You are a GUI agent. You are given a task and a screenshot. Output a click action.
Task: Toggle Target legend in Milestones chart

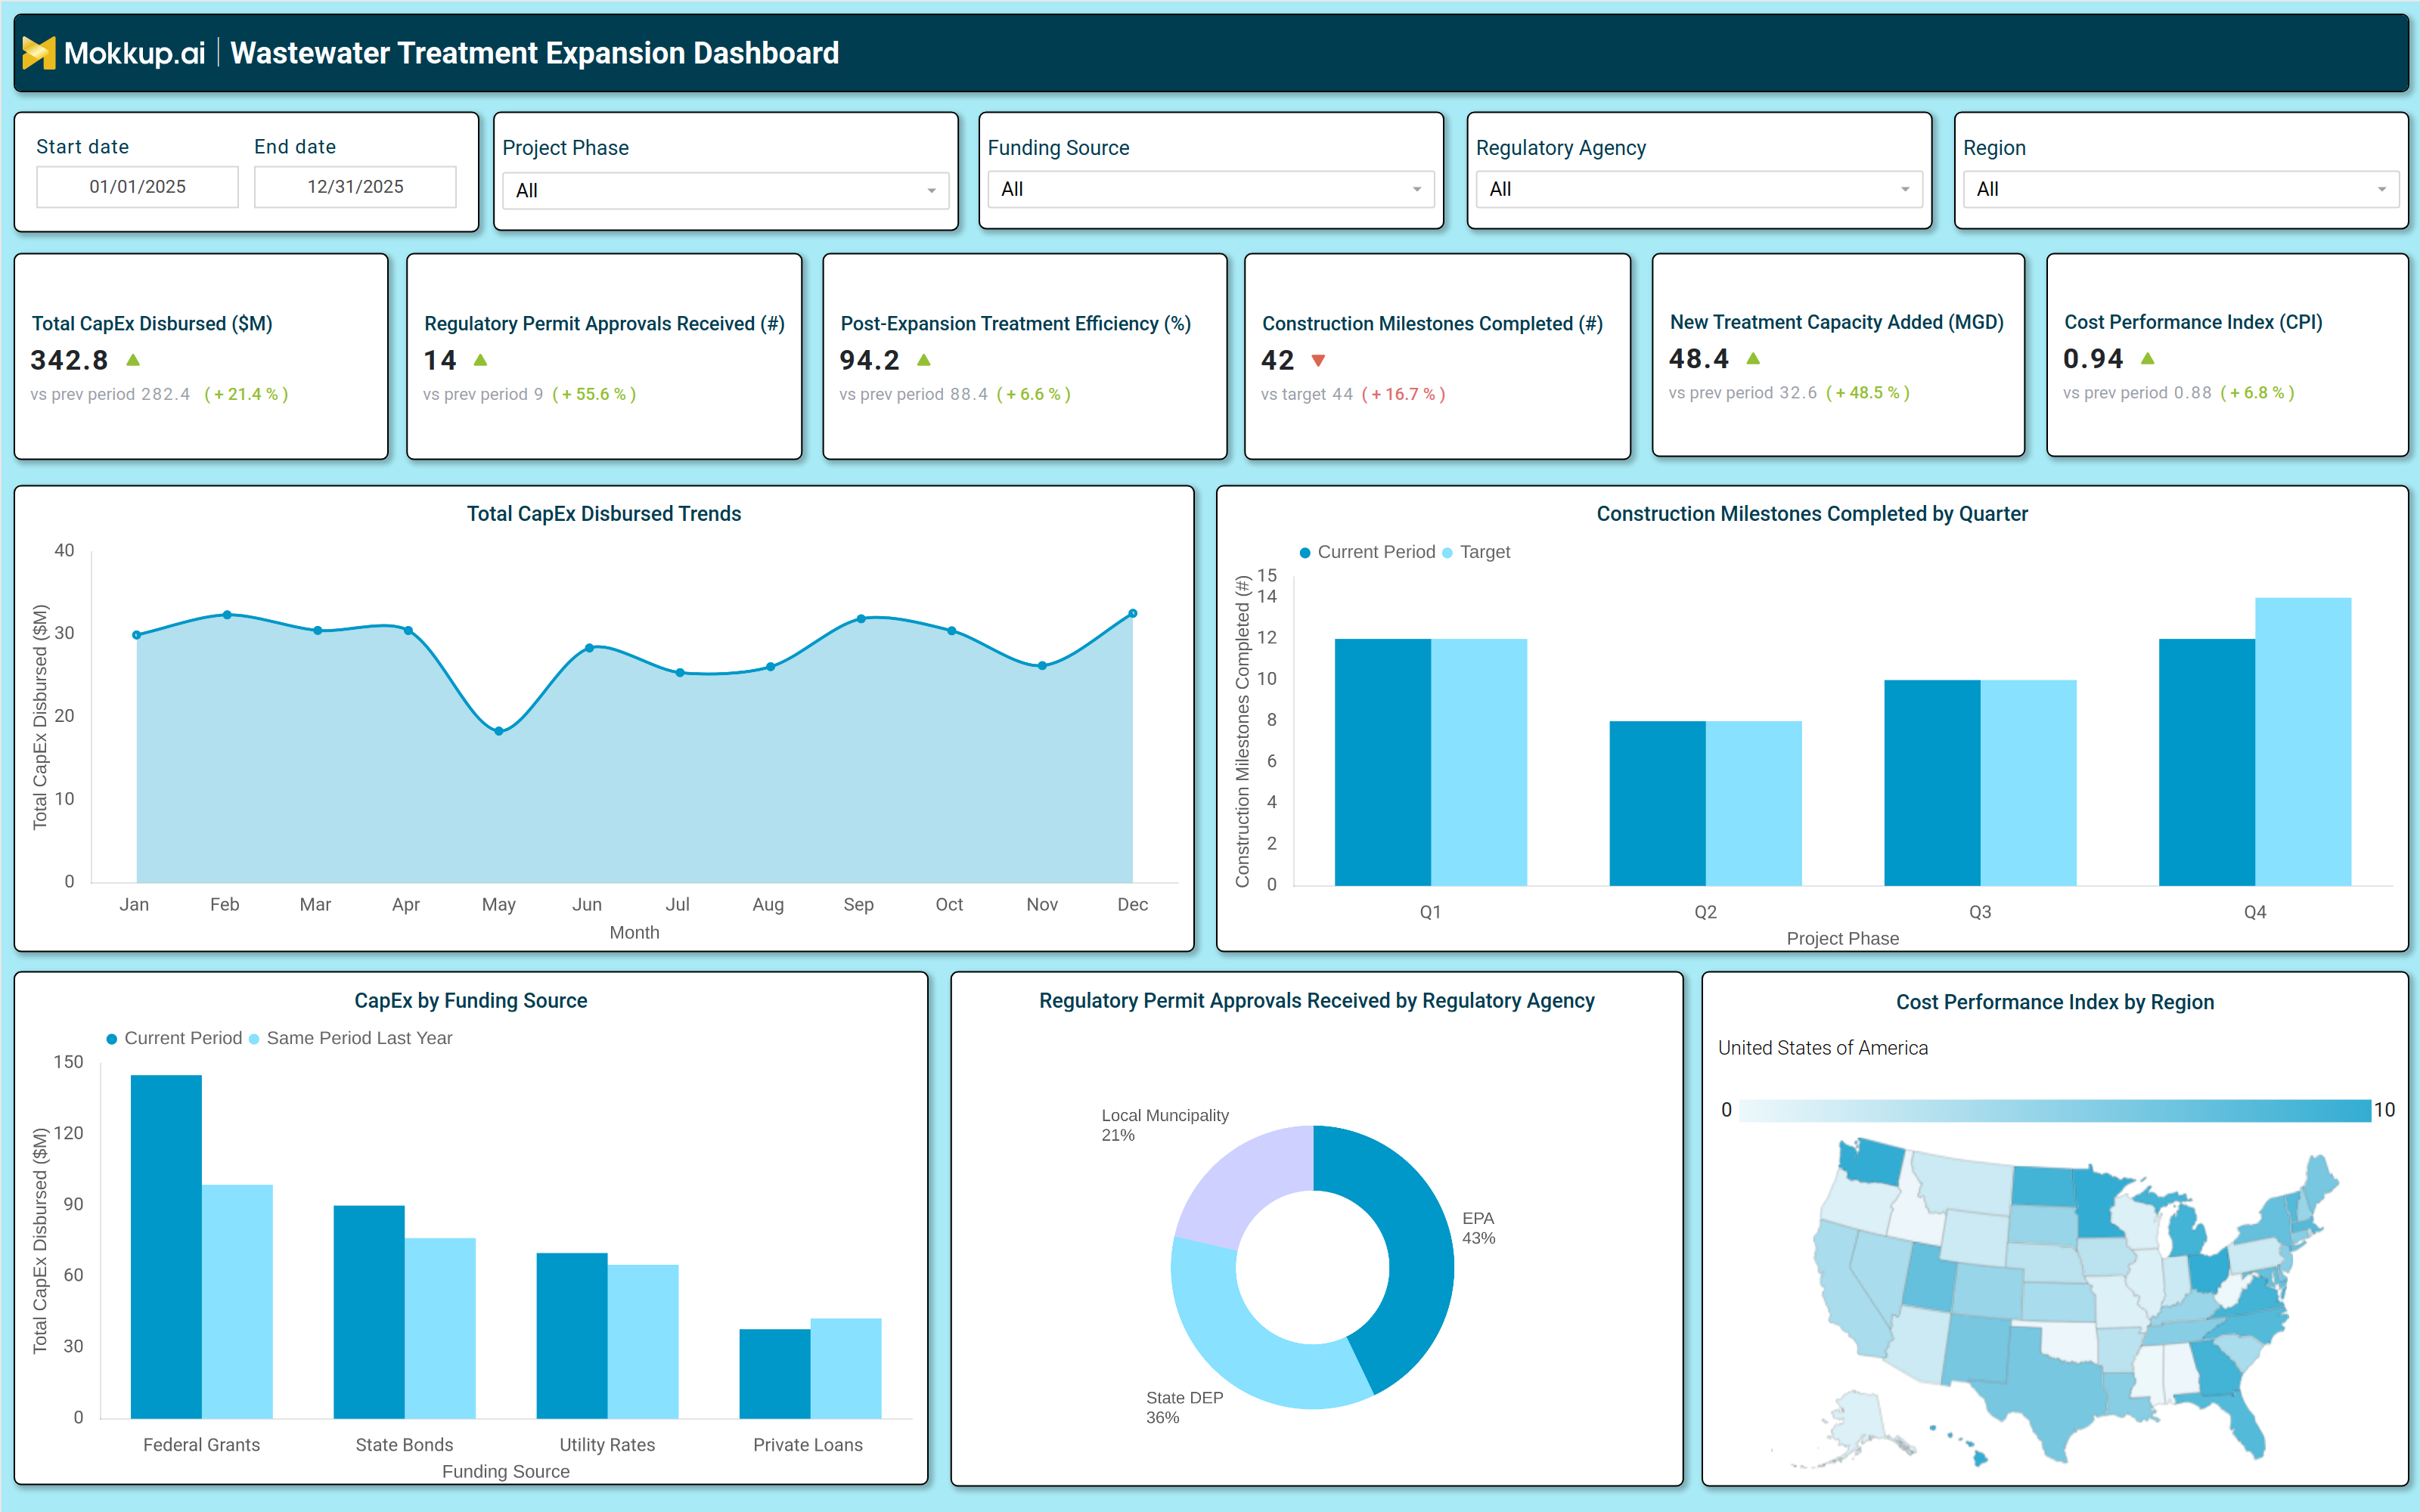1476,552
